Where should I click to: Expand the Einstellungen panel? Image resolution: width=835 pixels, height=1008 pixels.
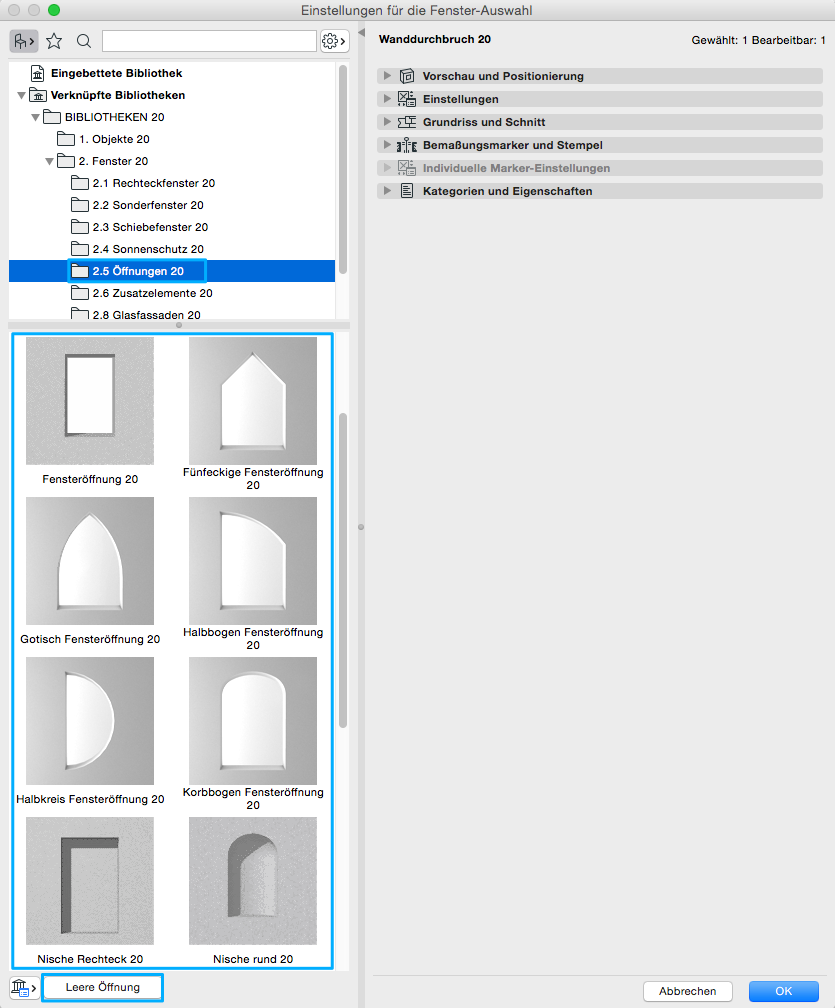[x=387, y=99]
